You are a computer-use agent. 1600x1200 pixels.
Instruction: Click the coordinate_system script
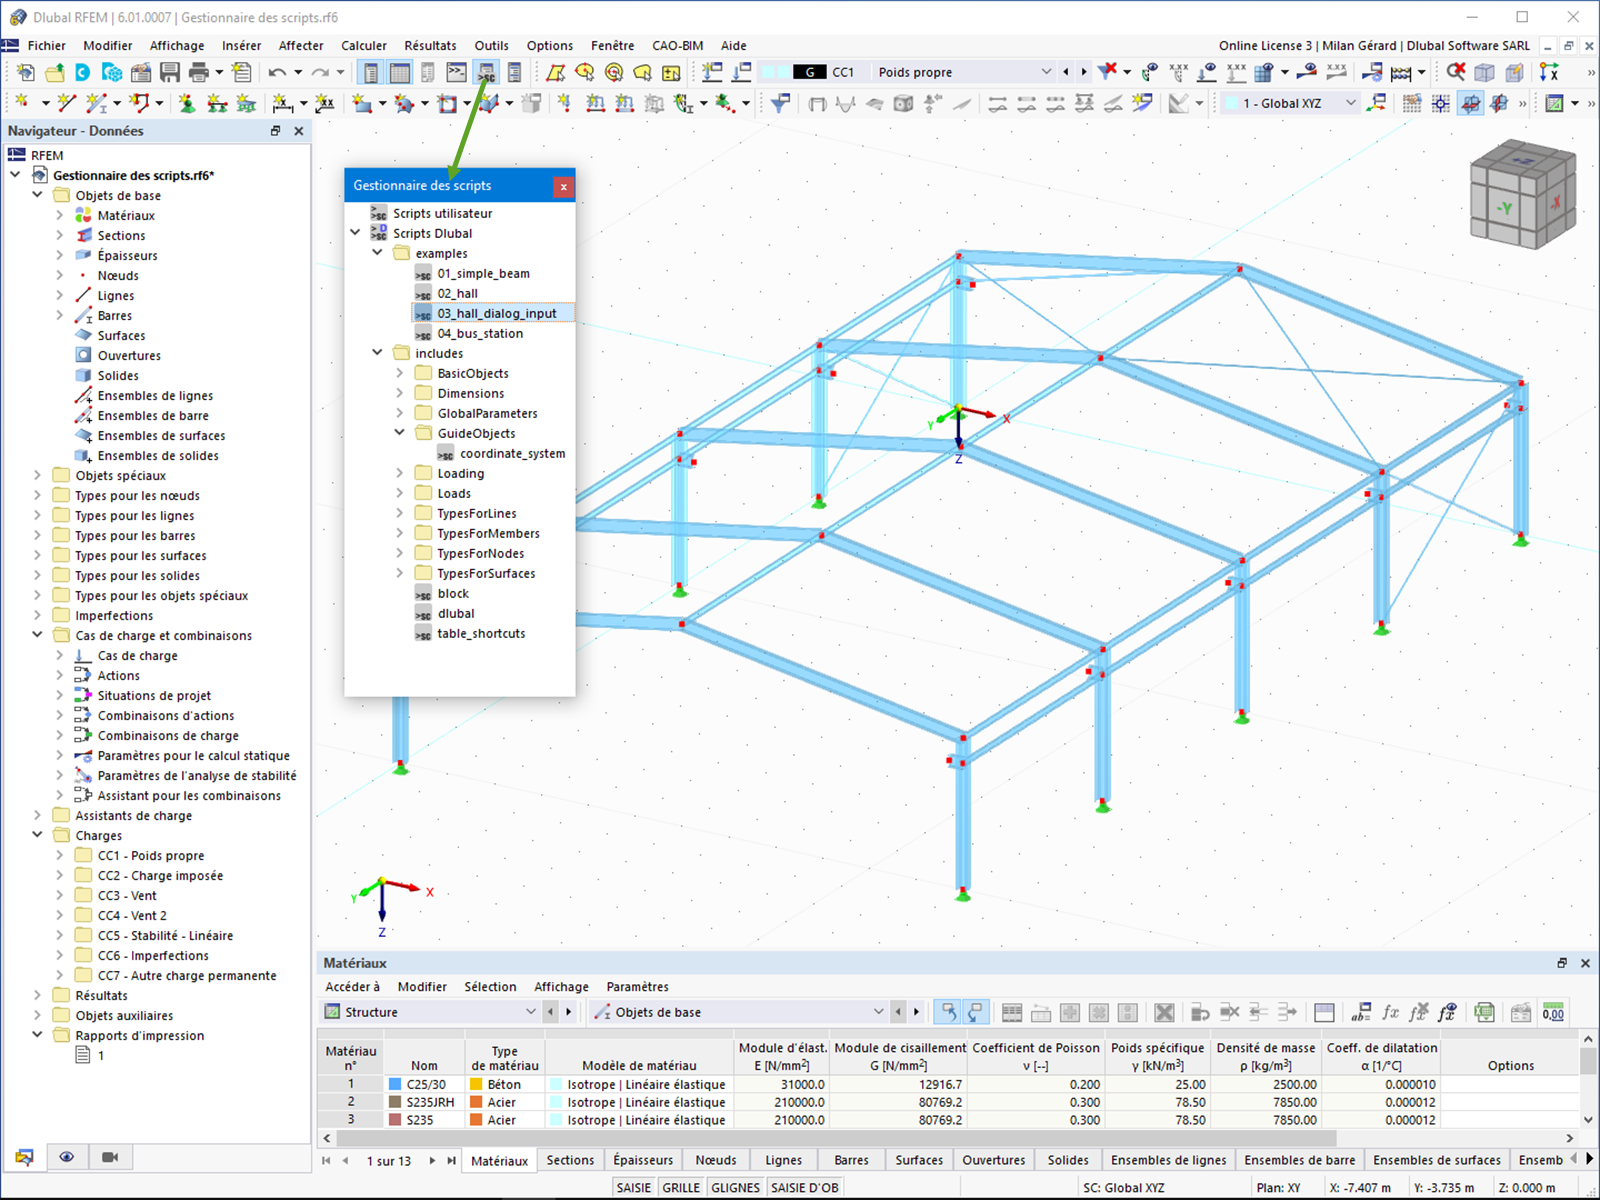(x=512, y=453)
